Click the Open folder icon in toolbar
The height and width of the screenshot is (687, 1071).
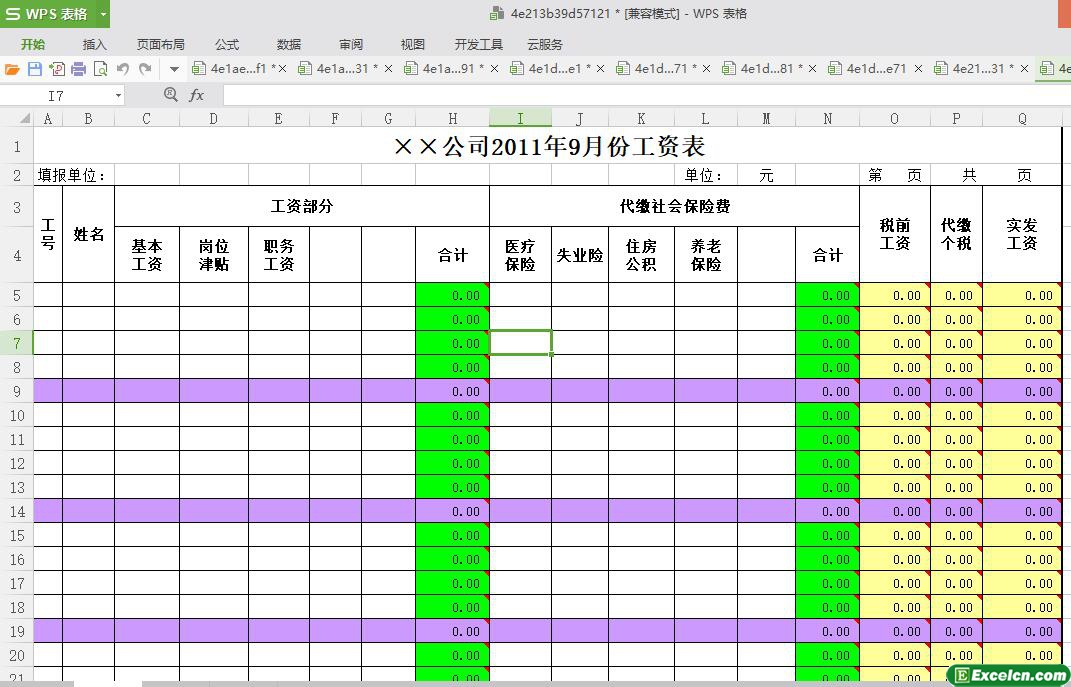point(12,69)
